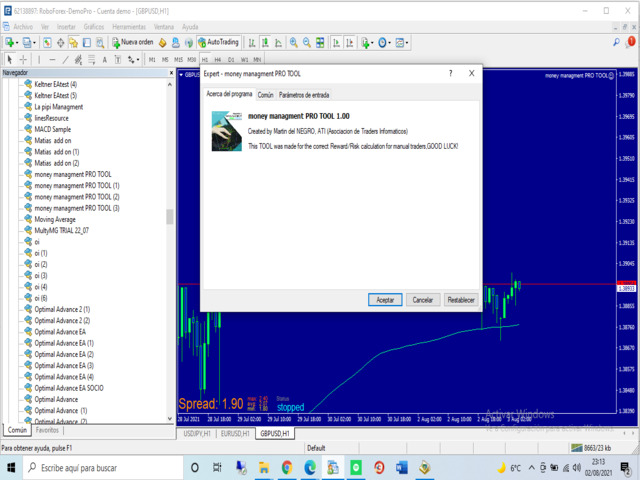Image resolution: width=640 pixels, height=480 pixels.
Task: Click Navigator scroll up arrow
Action: click(x=170, y=84)
